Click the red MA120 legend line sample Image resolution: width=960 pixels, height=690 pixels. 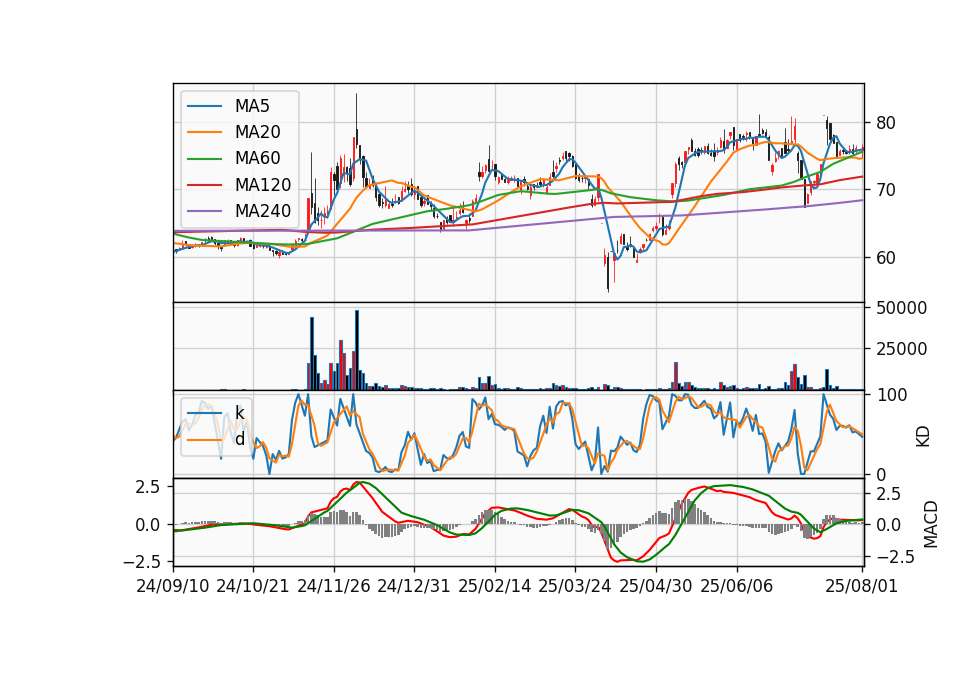point(204,185)
